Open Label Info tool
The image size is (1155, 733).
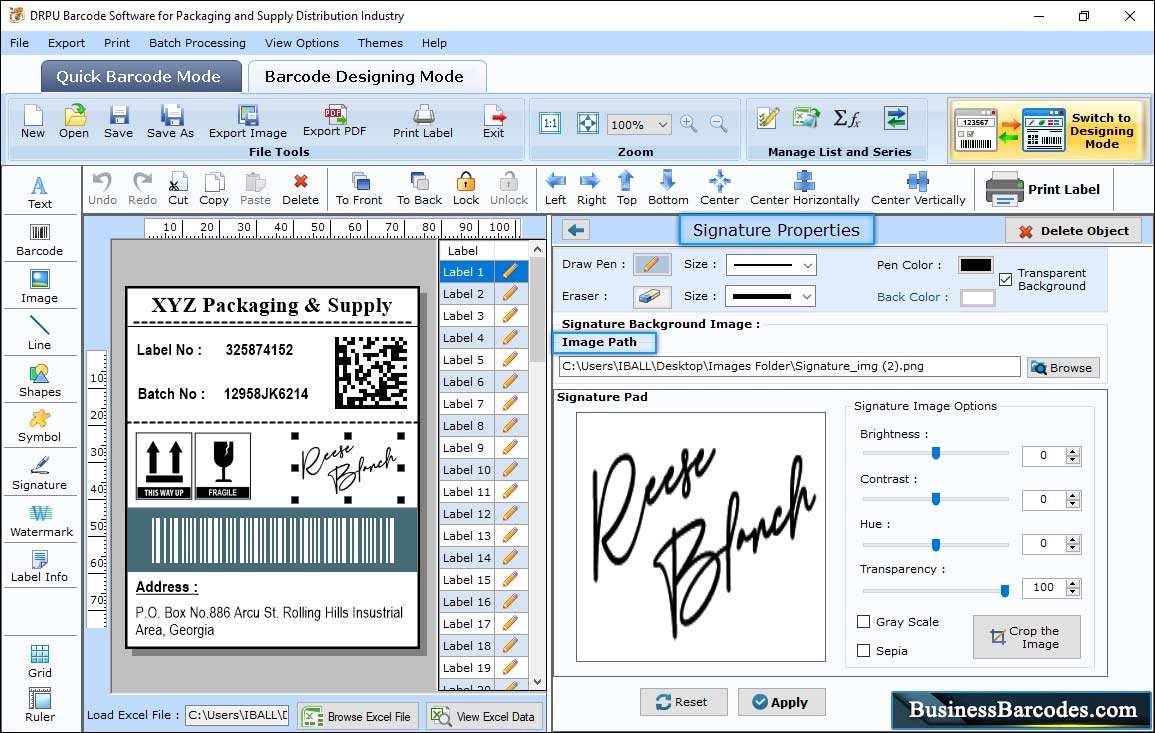(40, 567)
